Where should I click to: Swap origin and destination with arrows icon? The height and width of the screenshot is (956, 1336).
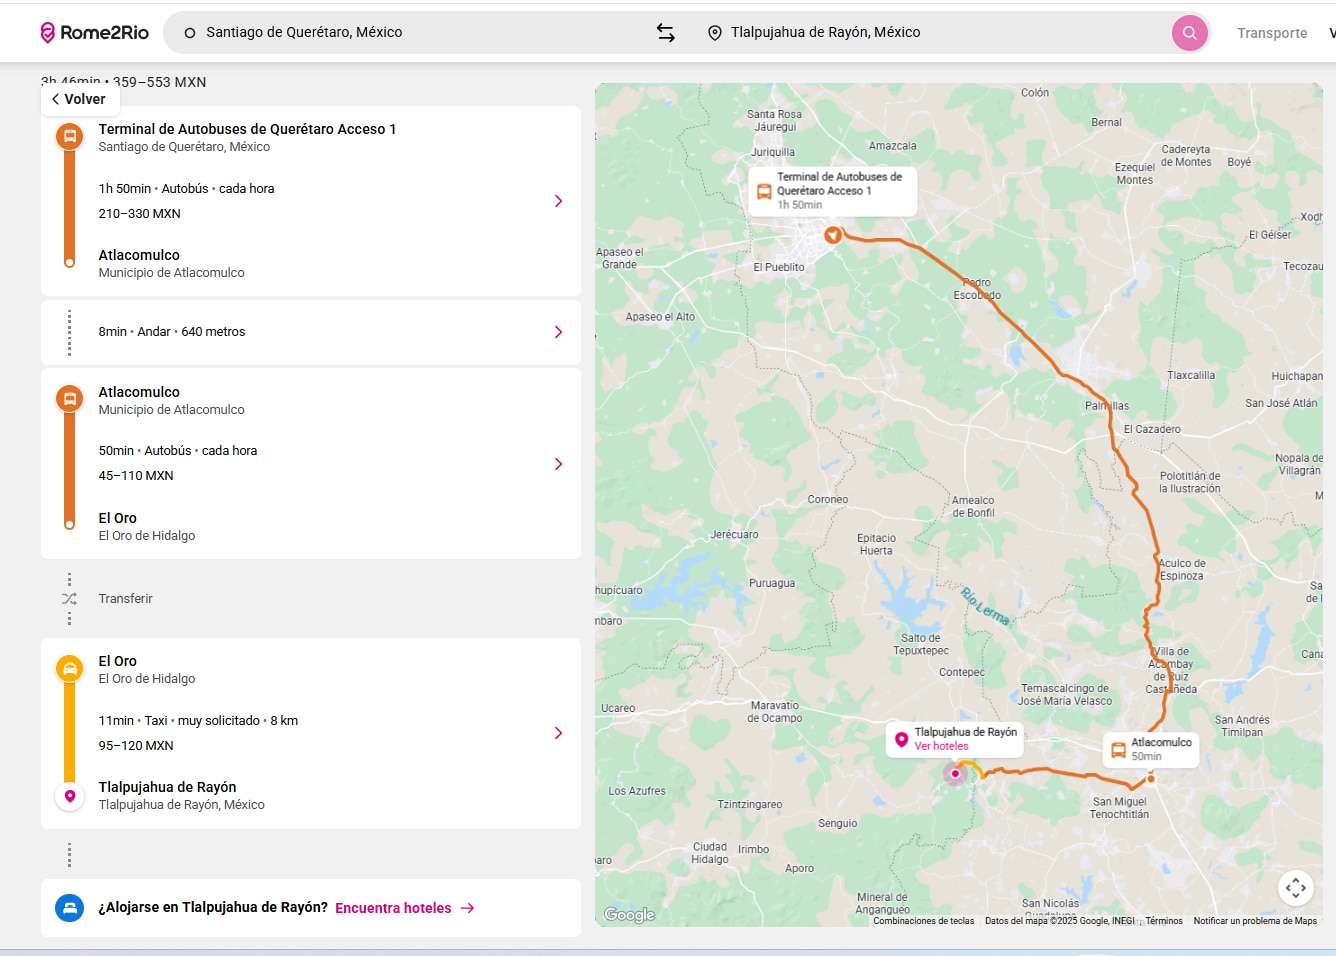click(x=665, y=33)
